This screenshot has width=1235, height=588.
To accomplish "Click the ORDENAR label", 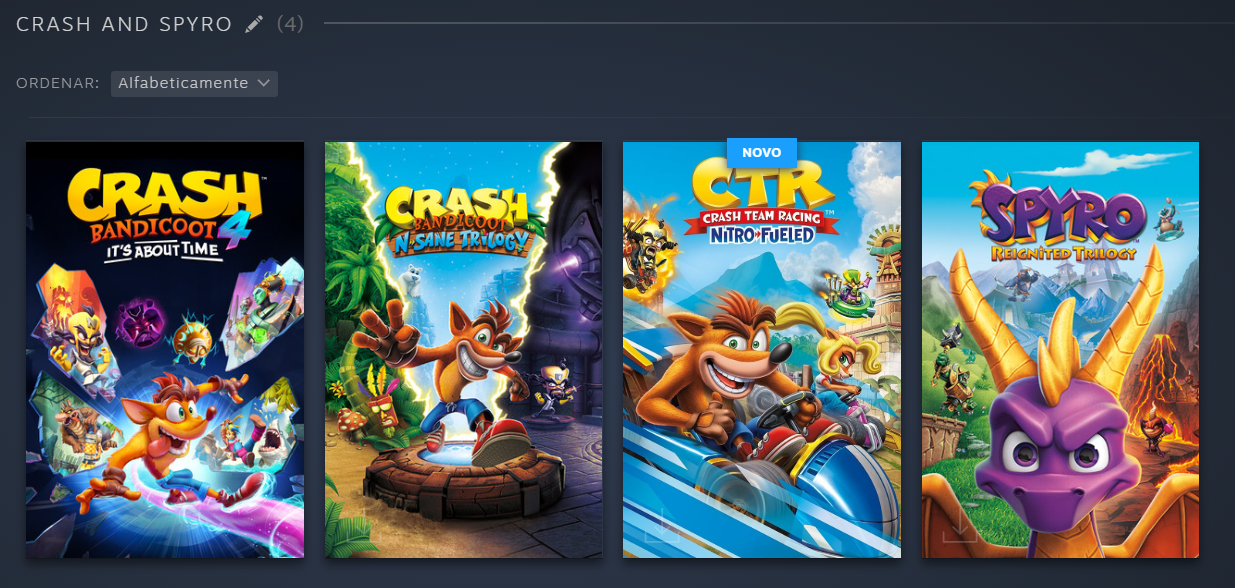I will (58, 83).
